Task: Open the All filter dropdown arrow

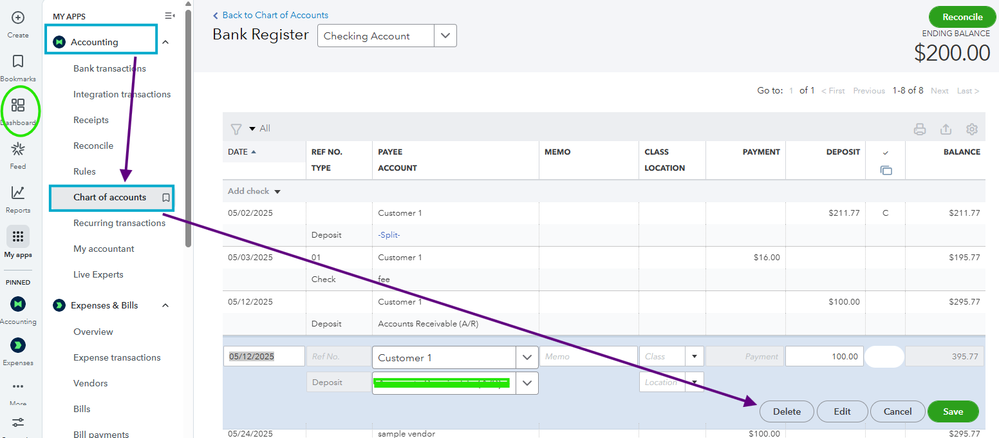Action: coord(252,129)
